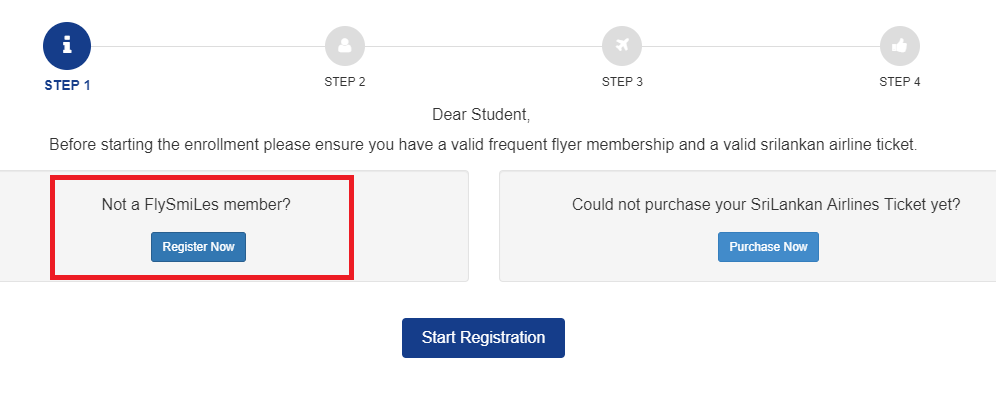Screen dimensions: 996x416
Task: Click the Step 4 thumbs-up icon
Action: (x=899, y=46)
